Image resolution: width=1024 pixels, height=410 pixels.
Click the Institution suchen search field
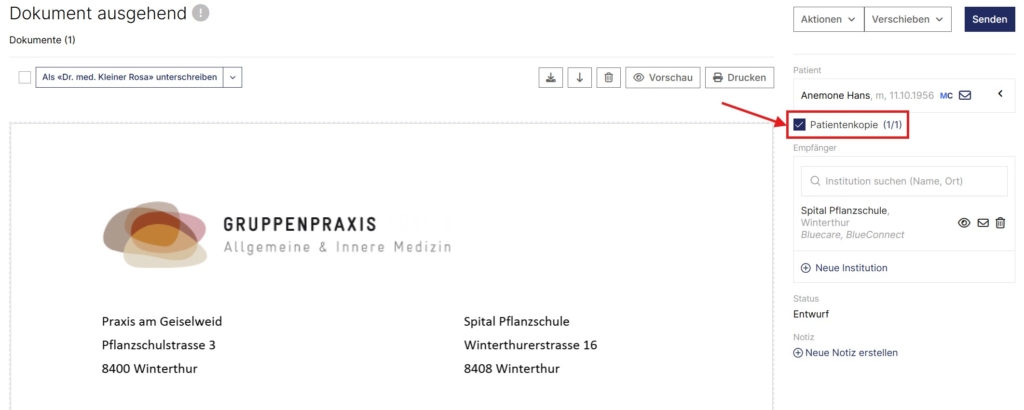(904, 181)
